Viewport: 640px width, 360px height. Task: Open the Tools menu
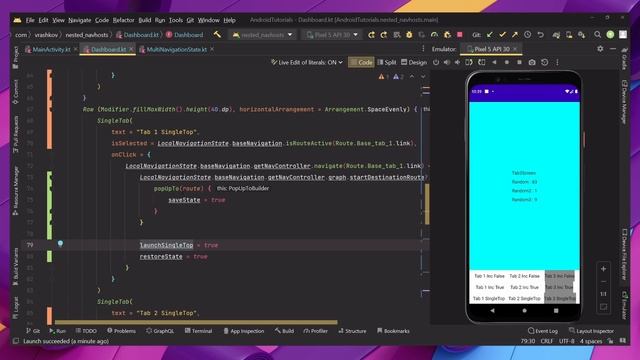click(x=176, y=20)
